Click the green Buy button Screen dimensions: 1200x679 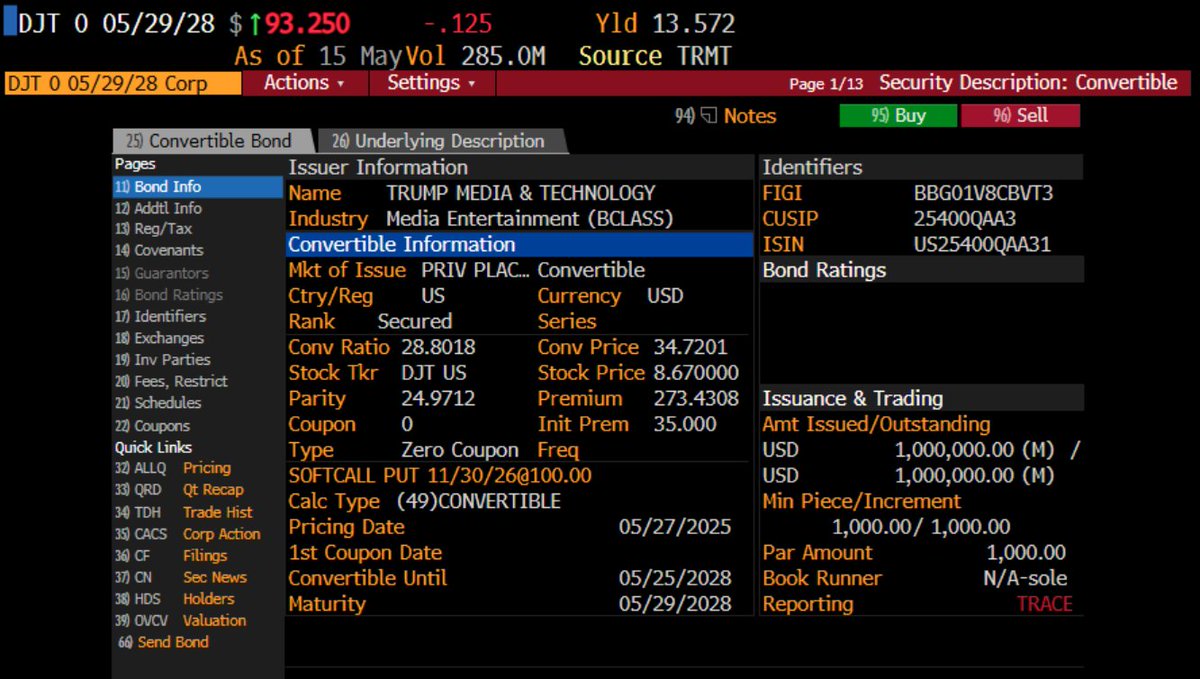[x=897, y=116]
